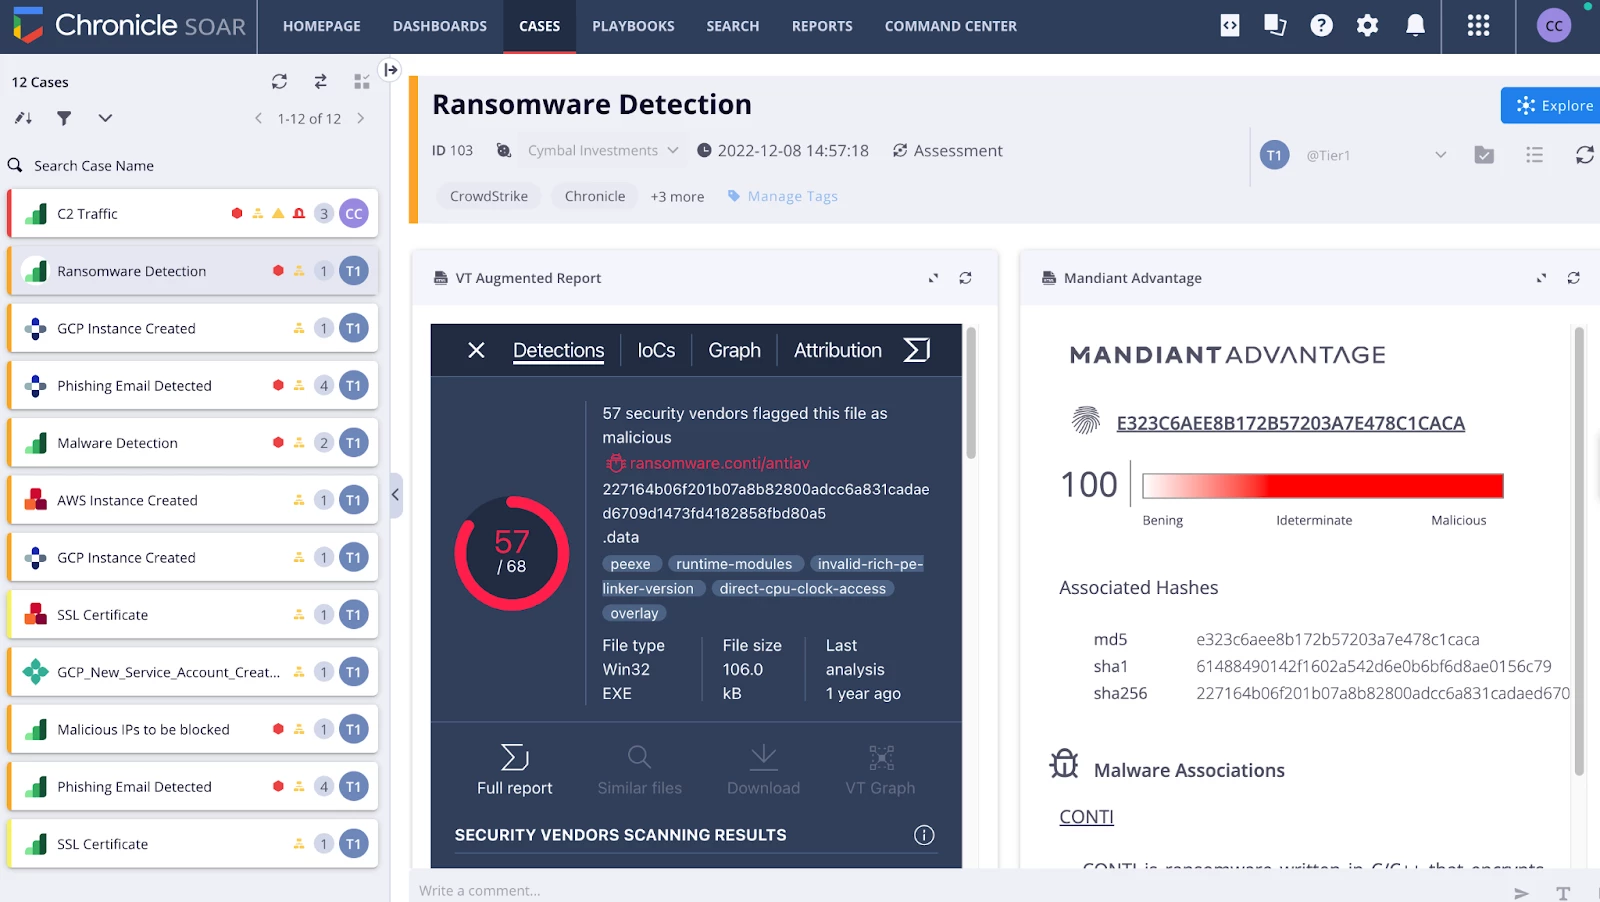1600x902 pixels.
Task: Click the close case folder icon
Action: 1484,155
